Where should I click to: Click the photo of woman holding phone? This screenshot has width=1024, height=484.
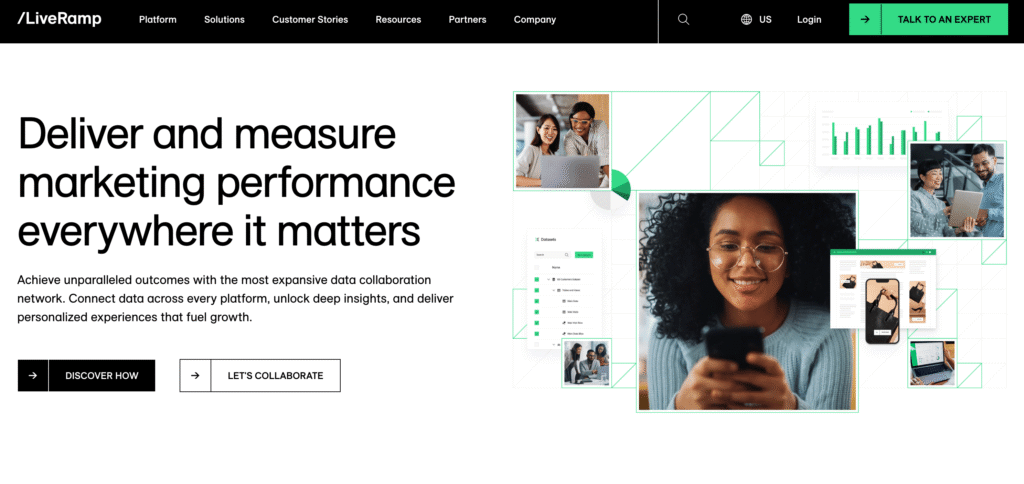click(x=747, y=301)
